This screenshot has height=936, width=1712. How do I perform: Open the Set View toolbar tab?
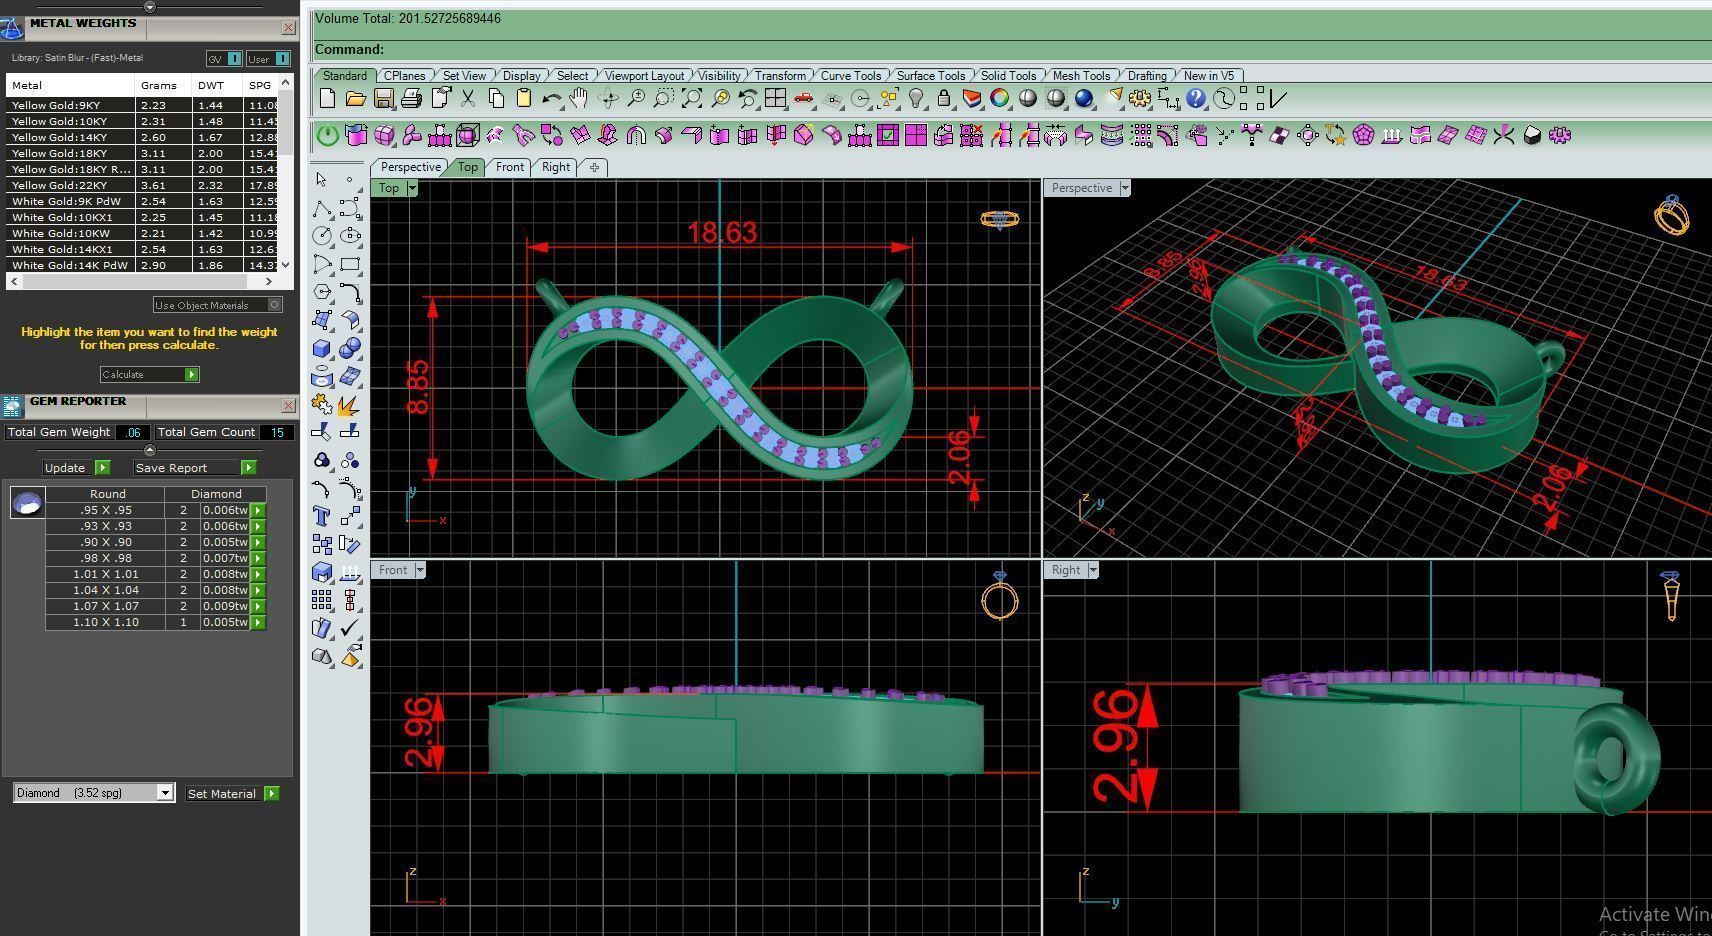click(x=464, y=76)
